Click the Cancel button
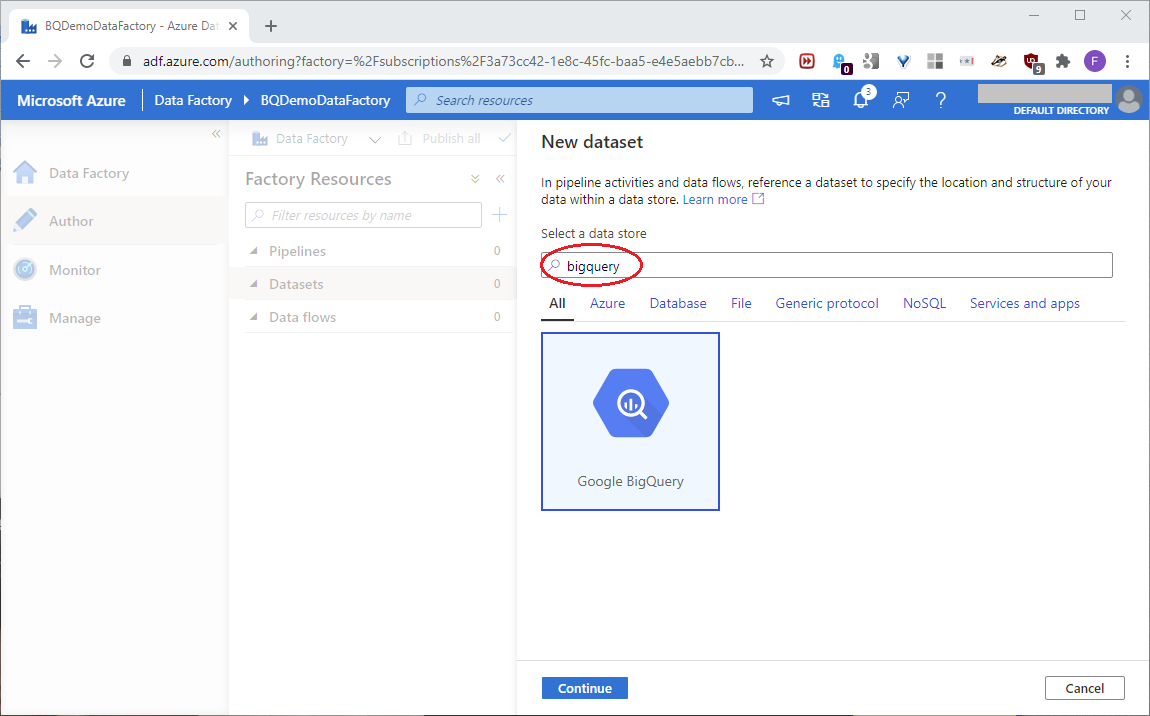Screen dimensions: 1150x716 (1084, 688)
